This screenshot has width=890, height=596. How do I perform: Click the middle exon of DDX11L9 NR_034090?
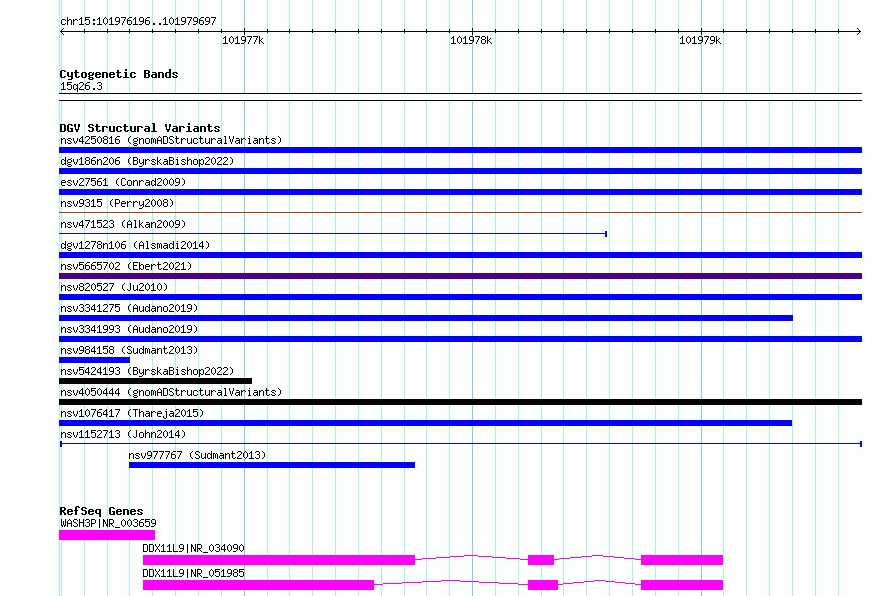[x=541, y=560]
